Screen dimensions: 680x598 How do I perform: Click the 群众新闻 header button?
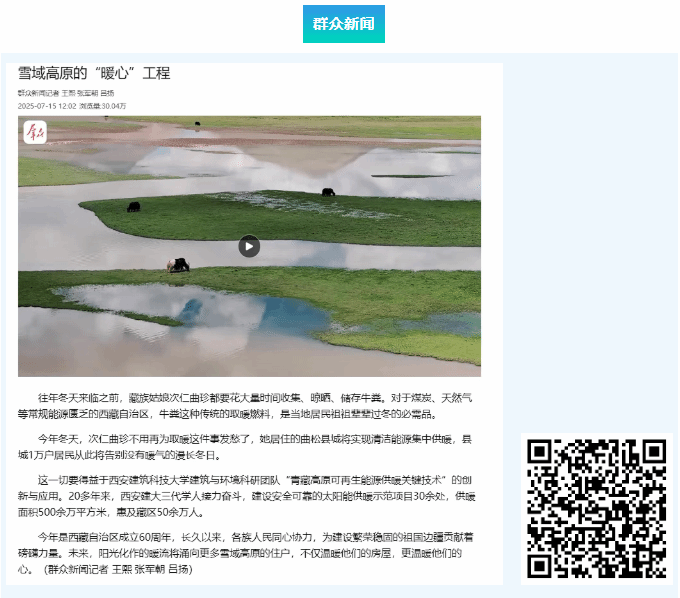pyautogui.click(x=343, y=24)
